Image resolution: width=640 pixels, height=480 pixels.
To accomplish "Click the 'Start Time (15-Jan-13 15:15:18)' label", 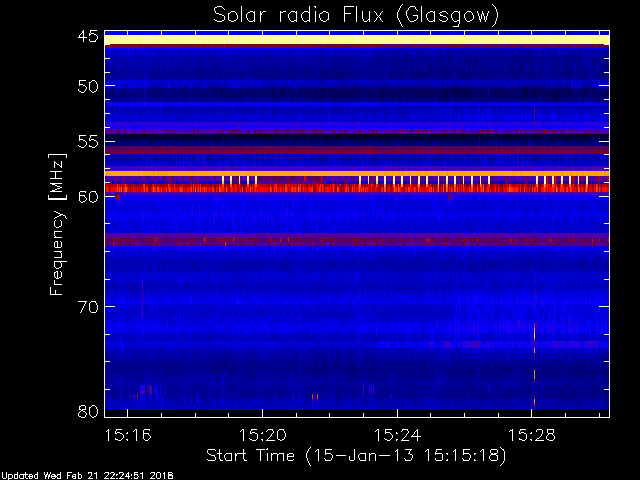I will click(356, 456).
